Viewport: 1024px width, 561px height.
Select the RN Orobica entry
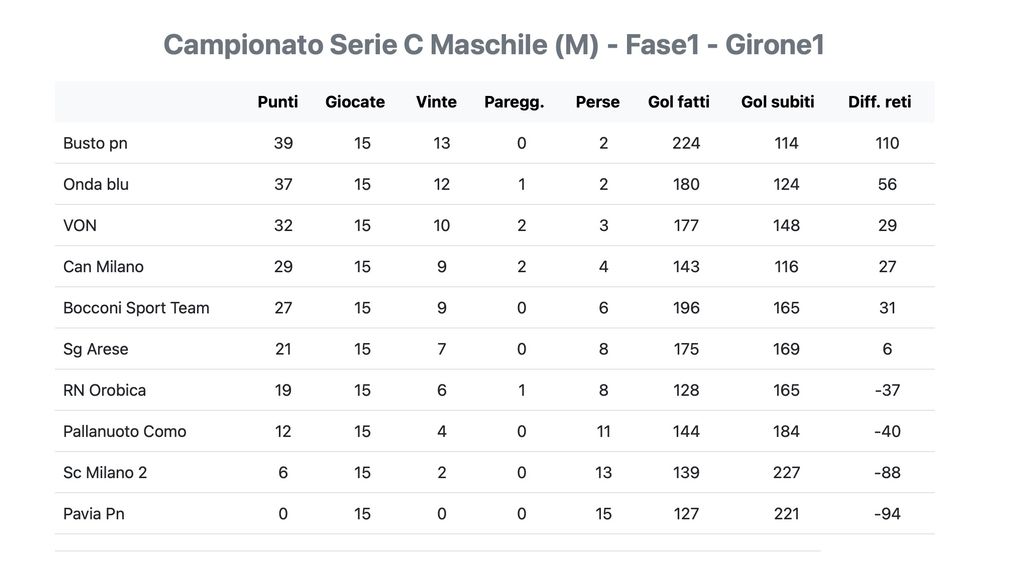(x=104, y=390)
